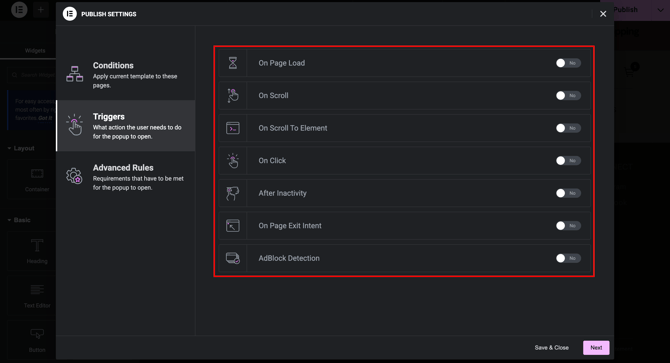
Task: Click the After Inactivity person icon
Action: pos(232,193)
